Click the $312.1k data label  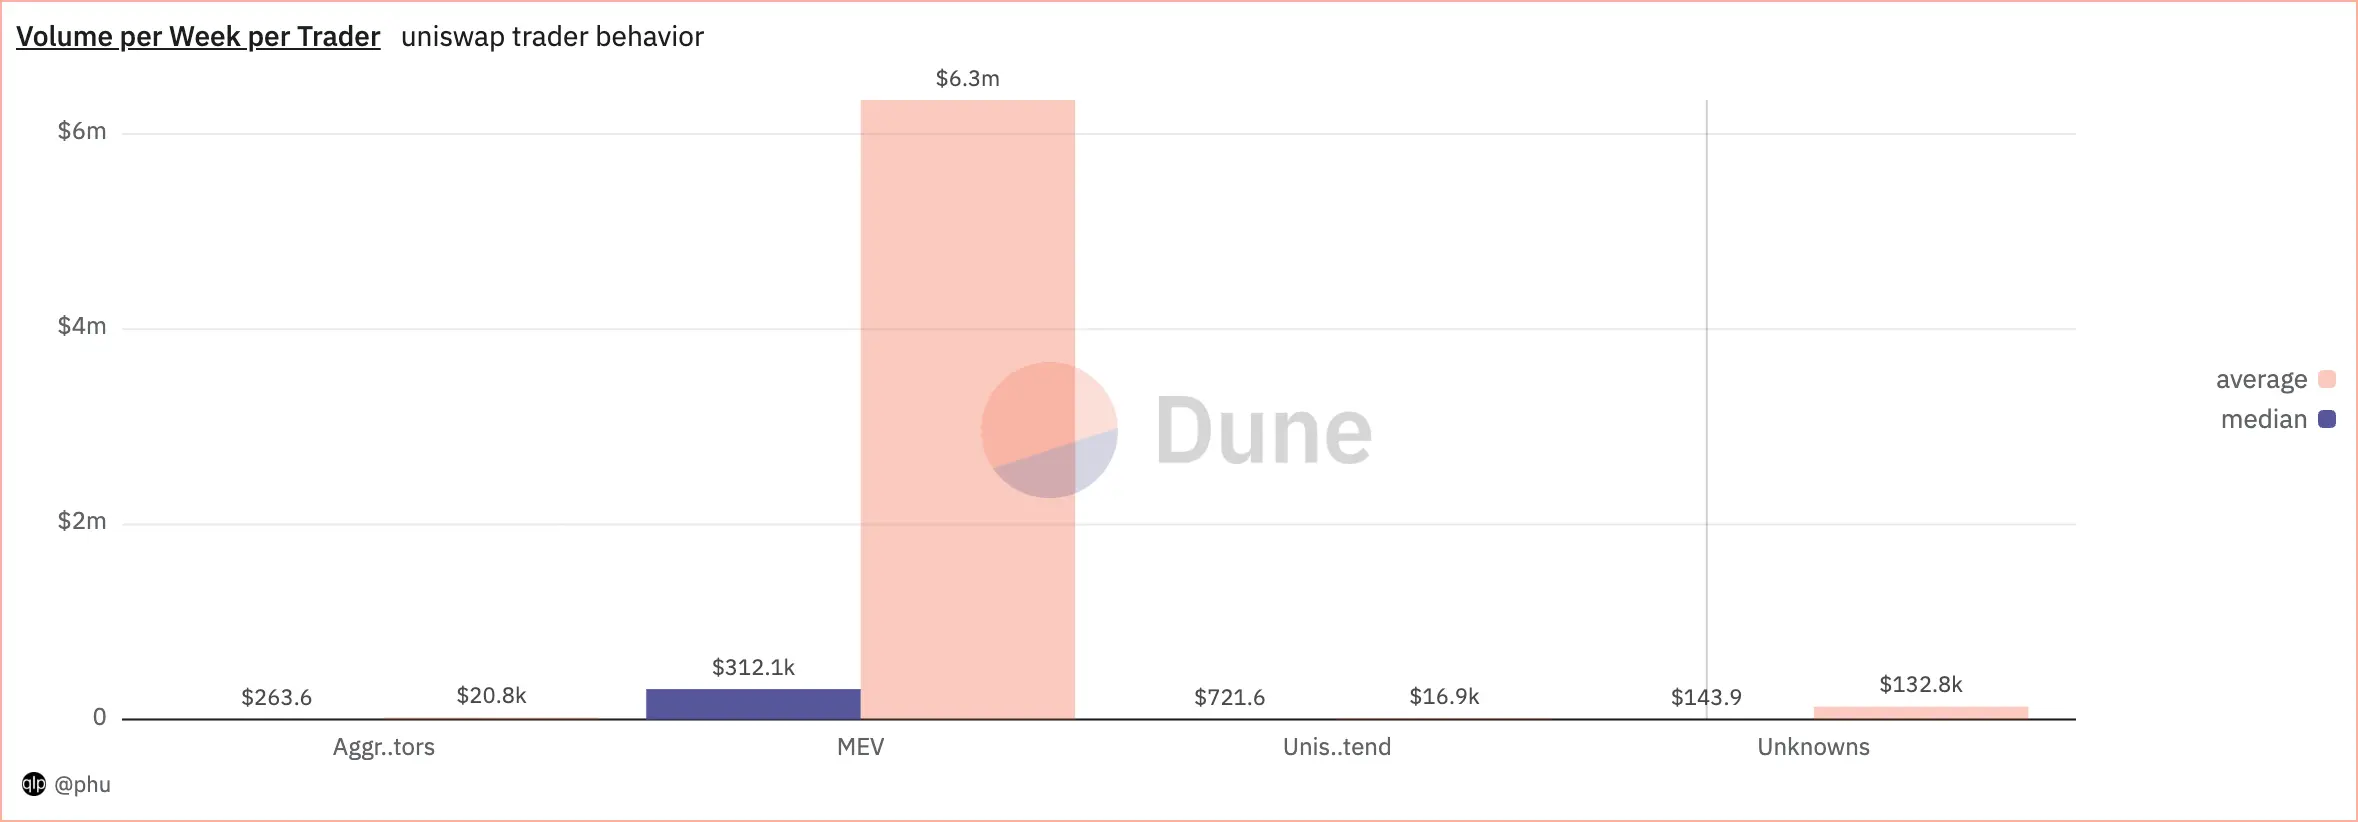pyautogui.click(x=753, y=668)
